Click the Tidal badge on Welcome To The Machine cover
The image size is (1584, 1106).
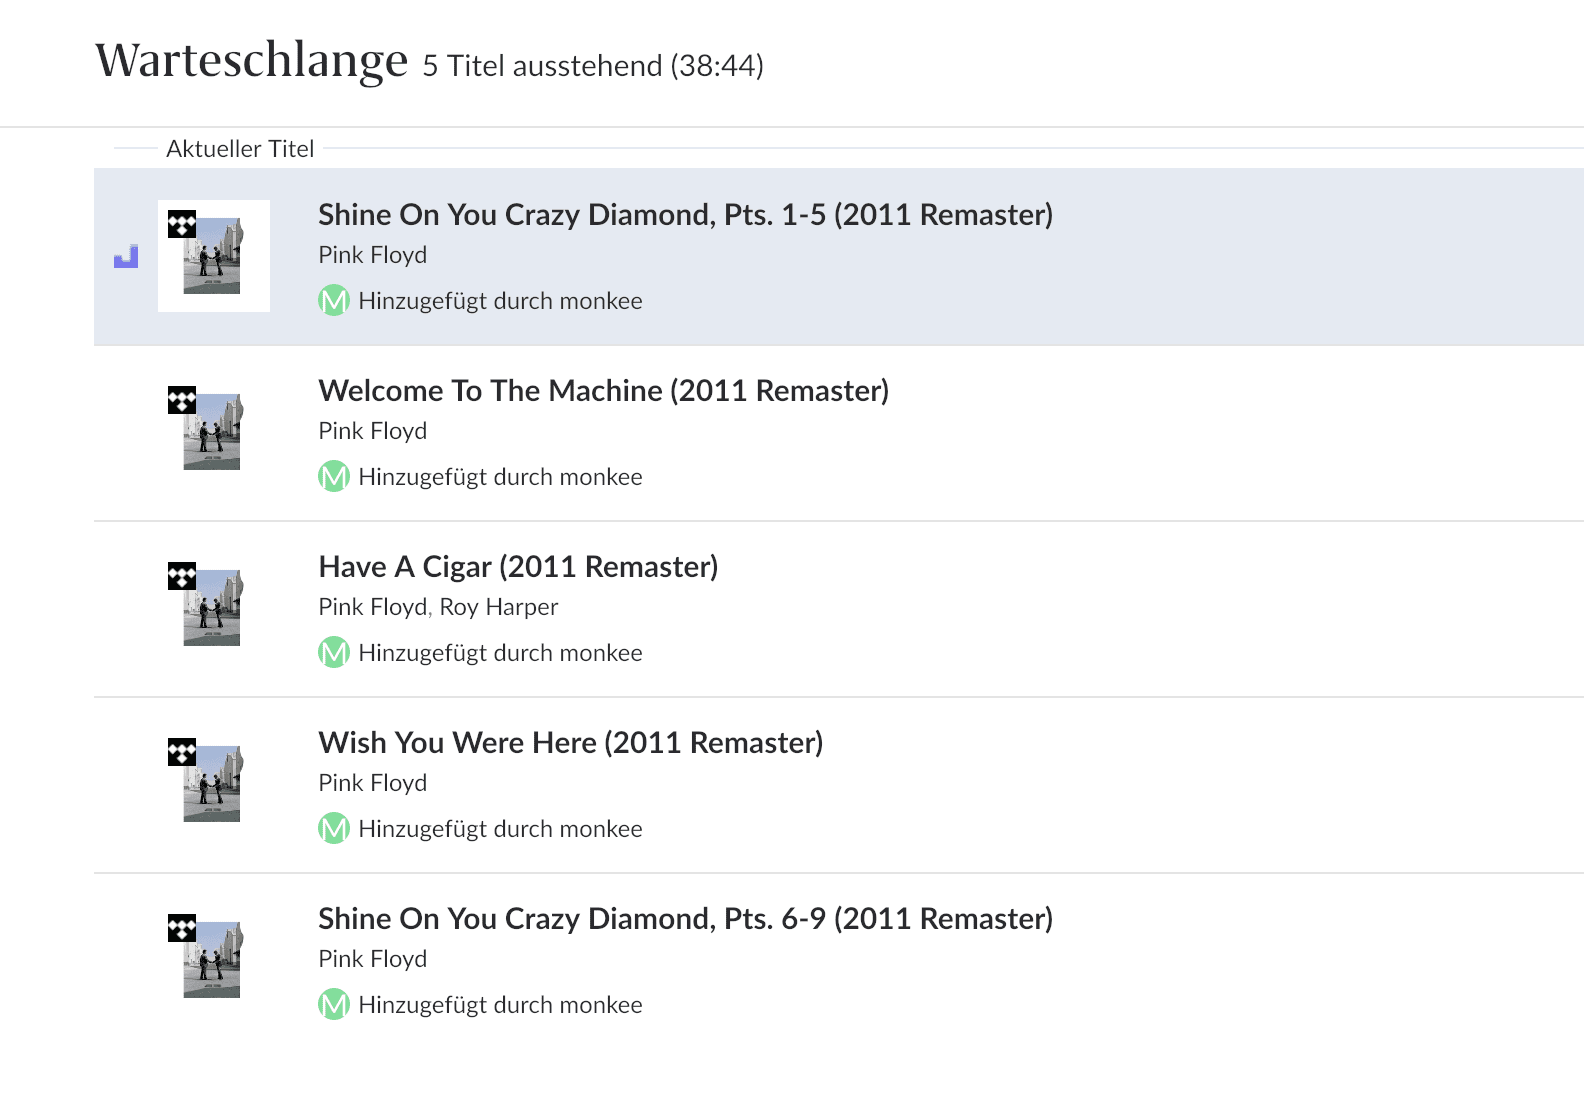click(x=181, y=400)
